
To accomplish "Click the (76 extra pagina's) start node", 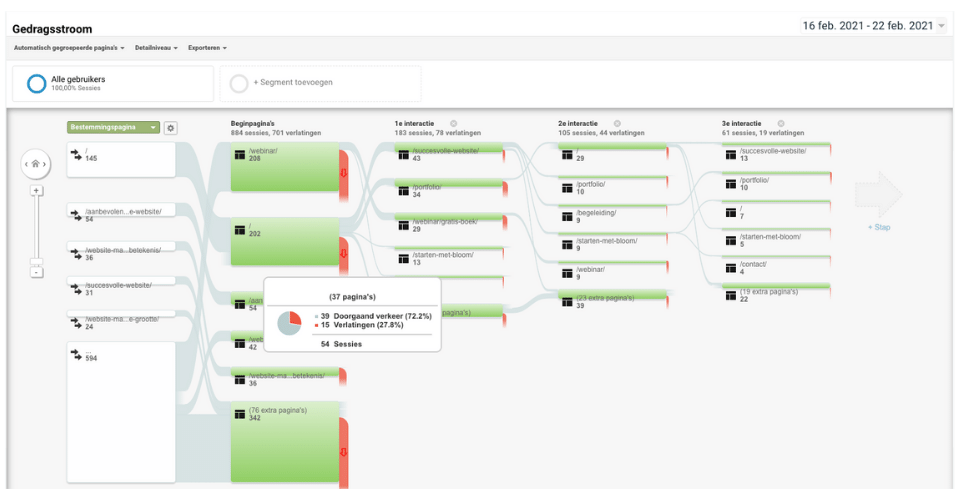I will click(x=285, y=442).
